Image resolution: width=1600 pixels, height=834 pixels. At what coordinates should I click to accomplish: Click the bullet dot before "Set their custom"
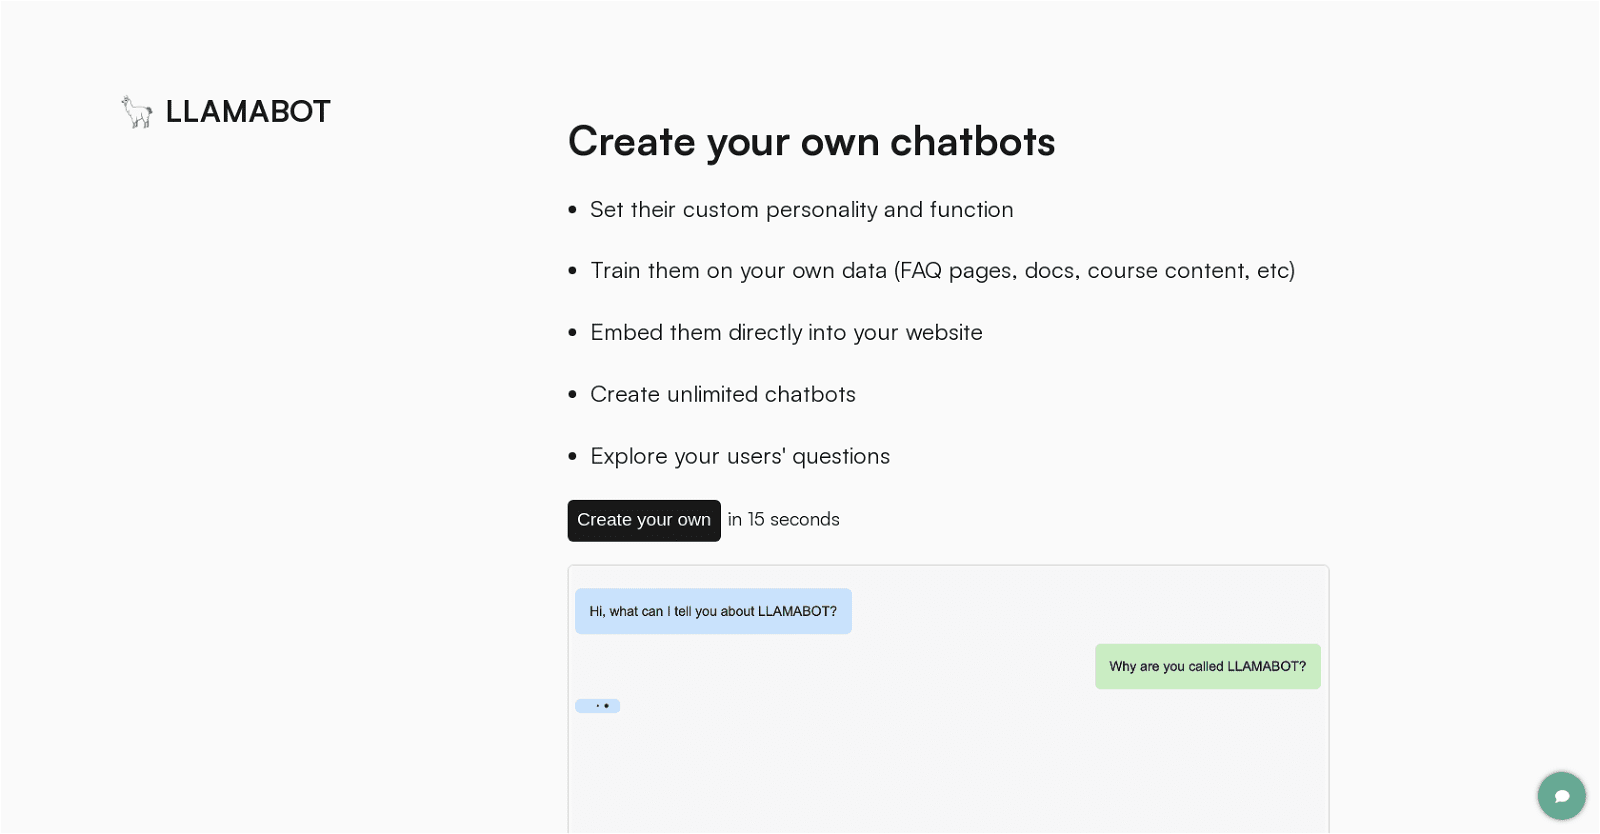tap(573, 210)
